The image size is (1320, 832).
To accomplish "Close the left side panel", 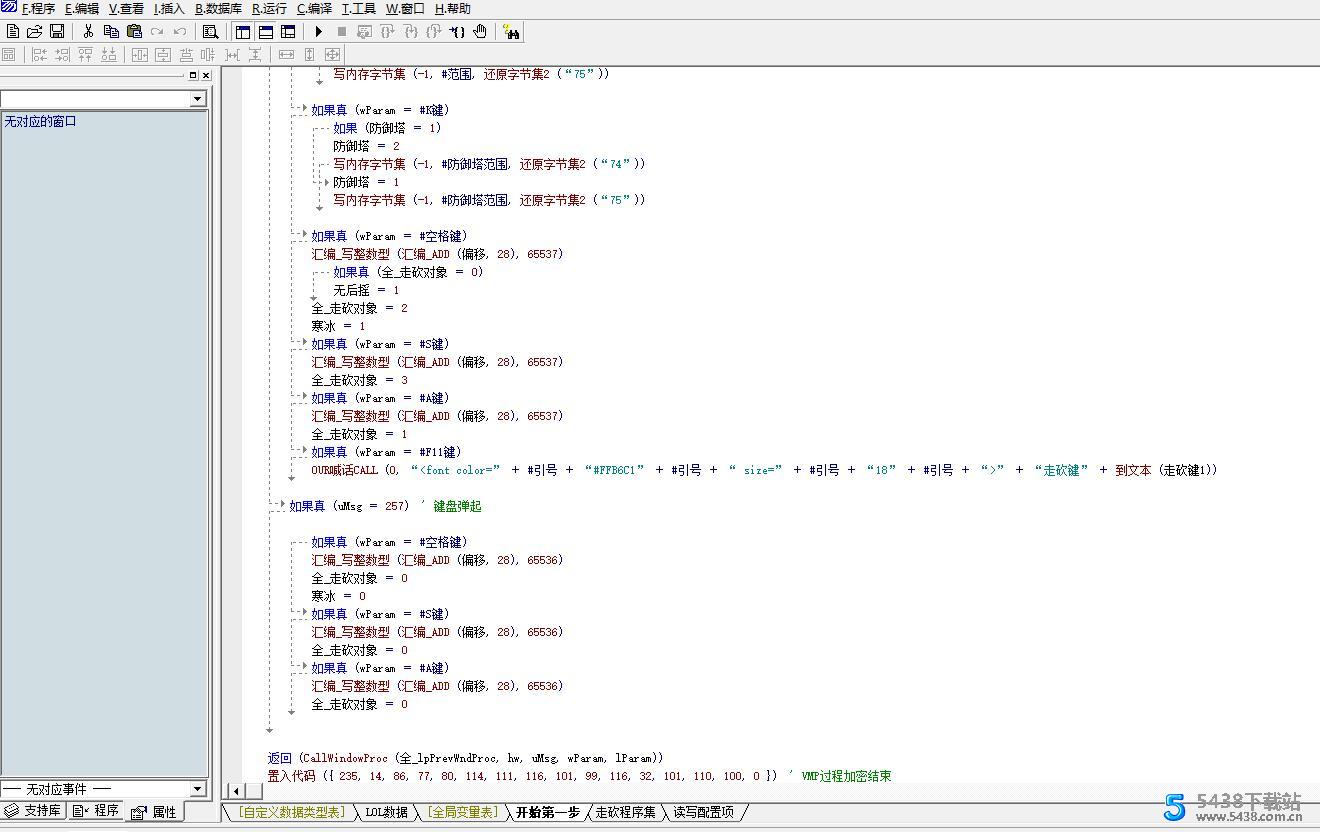I will (x=206, y=75).
